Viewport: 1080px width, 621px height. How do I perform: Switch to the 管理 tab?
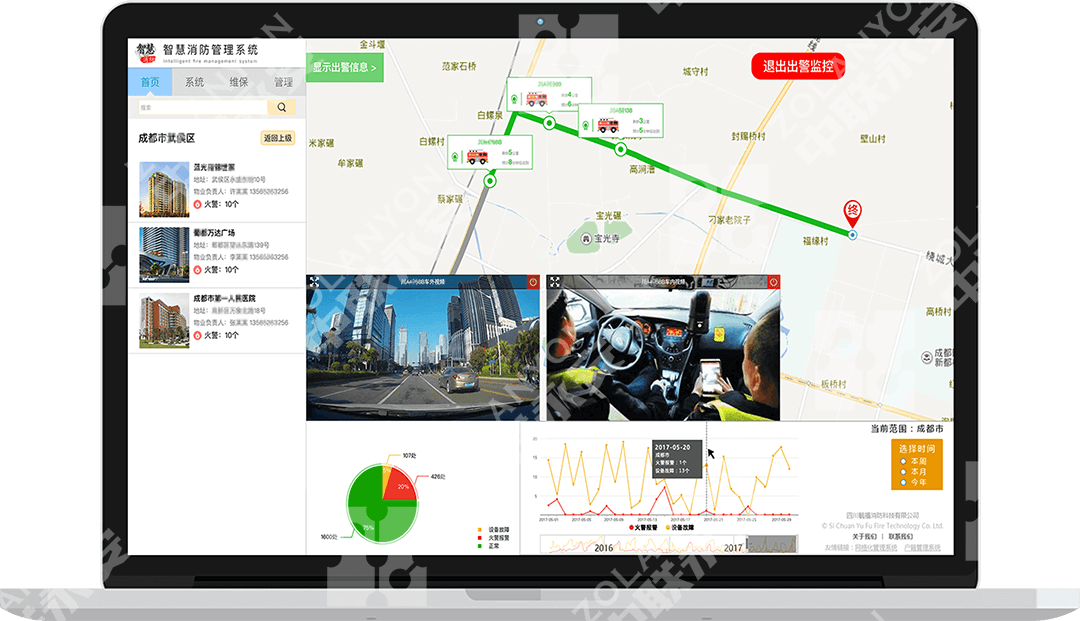283,83
